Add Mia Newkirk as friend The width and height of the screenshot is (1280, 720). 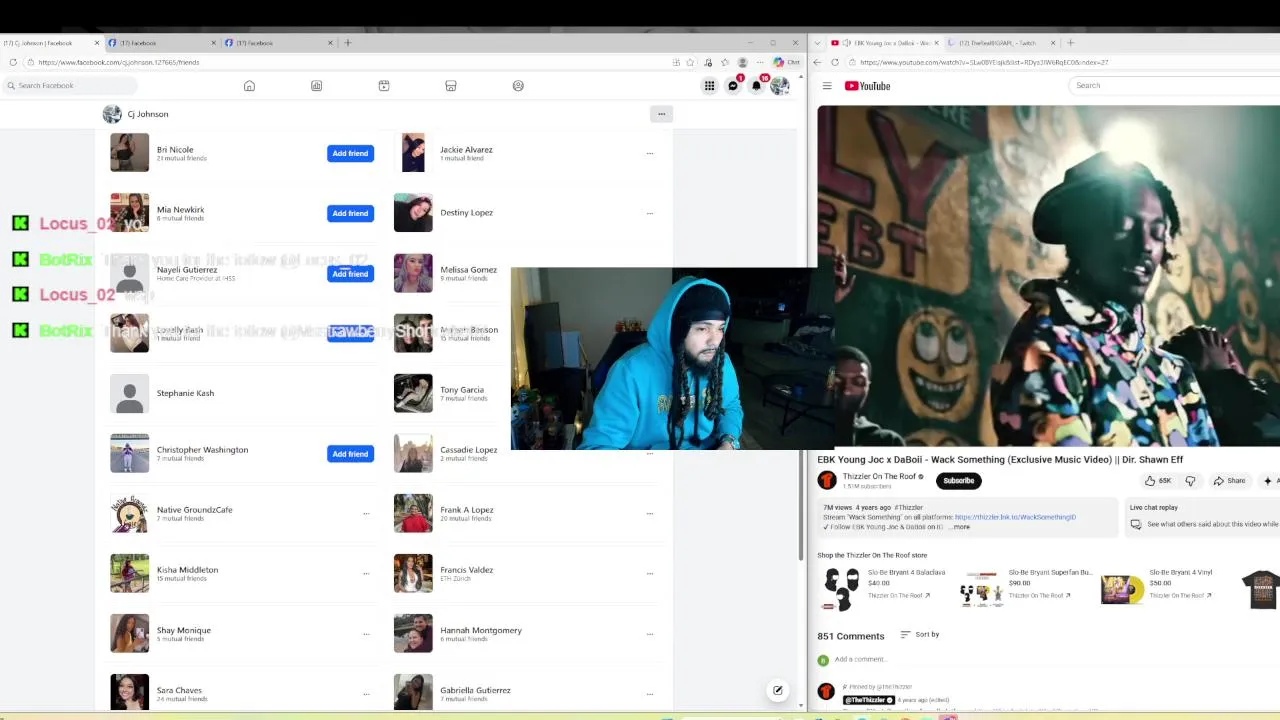tap(350, 213)
